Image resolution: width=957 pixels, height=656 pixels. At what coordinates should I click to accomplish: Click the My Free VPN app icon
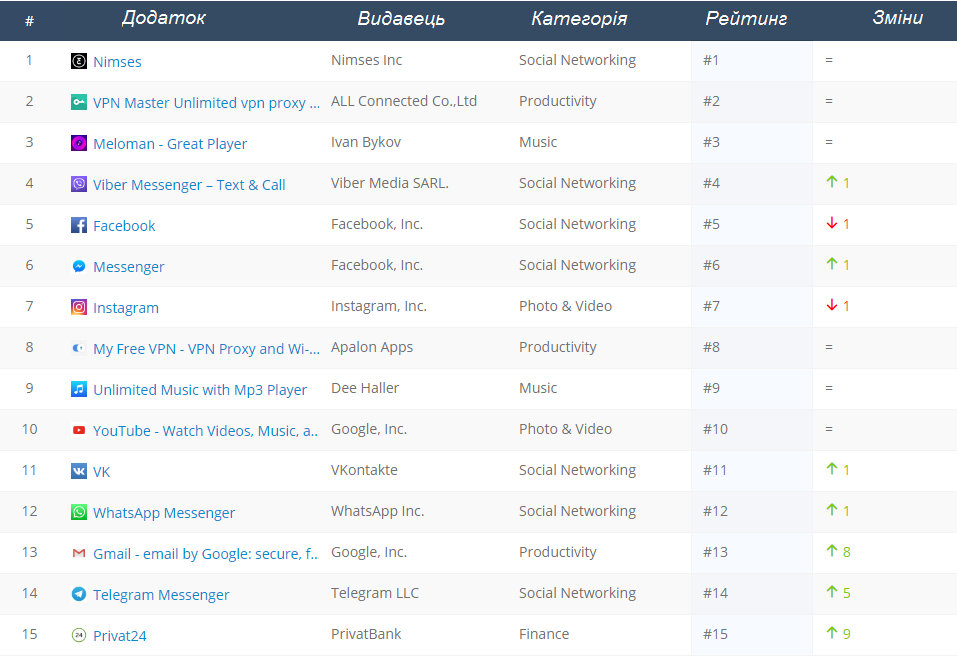point(79,348)
